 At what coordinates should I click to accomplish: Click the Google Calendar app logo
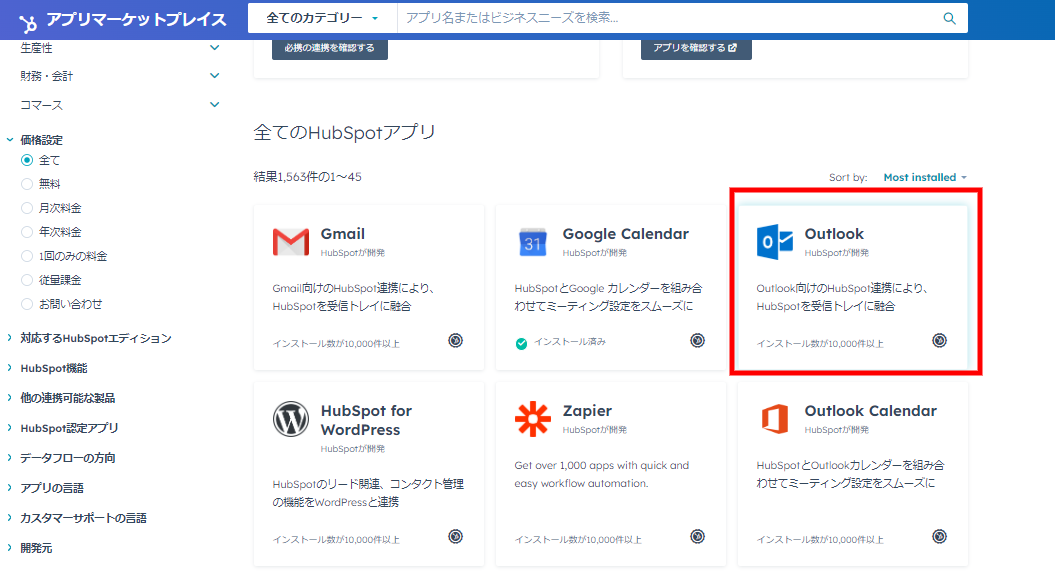pyautogui.click(x=533, y=242)
